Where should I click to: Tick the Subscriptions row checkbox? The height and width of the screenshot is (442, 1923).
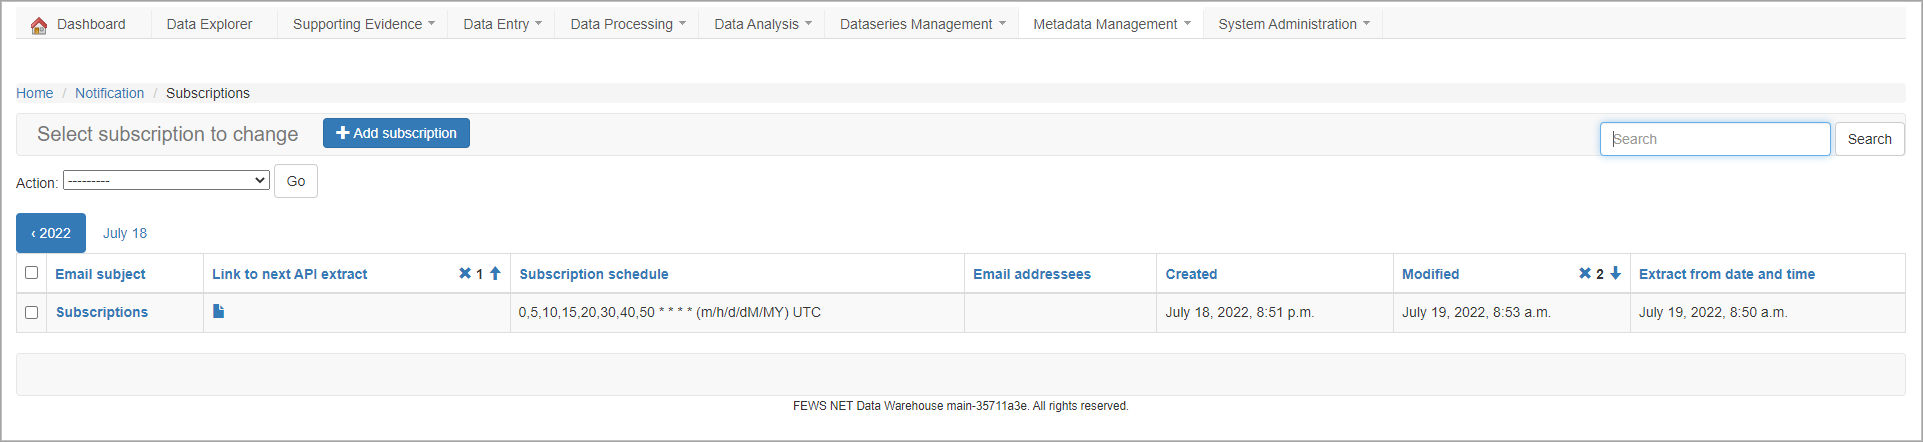[32, 312]
